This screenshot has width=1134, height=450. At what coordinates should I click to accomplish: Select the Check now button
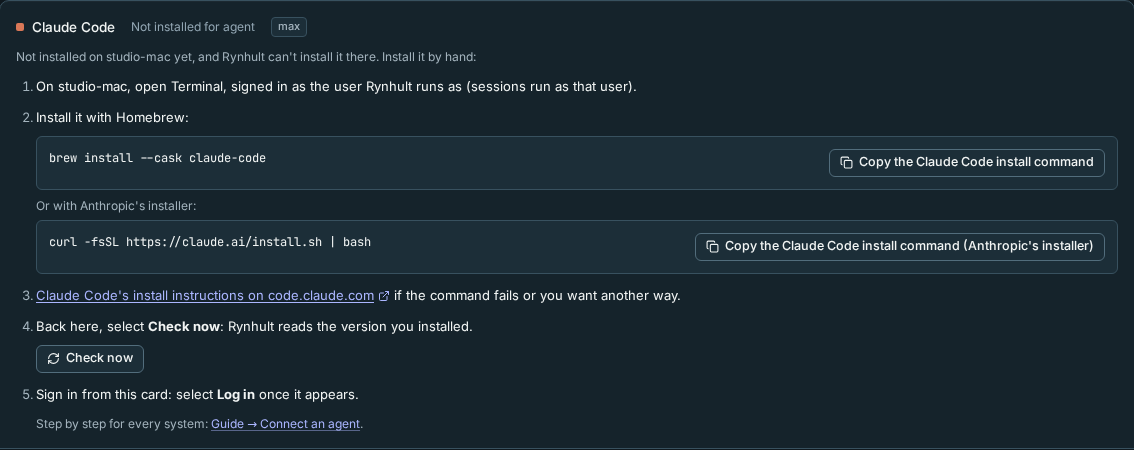(90, 358)
